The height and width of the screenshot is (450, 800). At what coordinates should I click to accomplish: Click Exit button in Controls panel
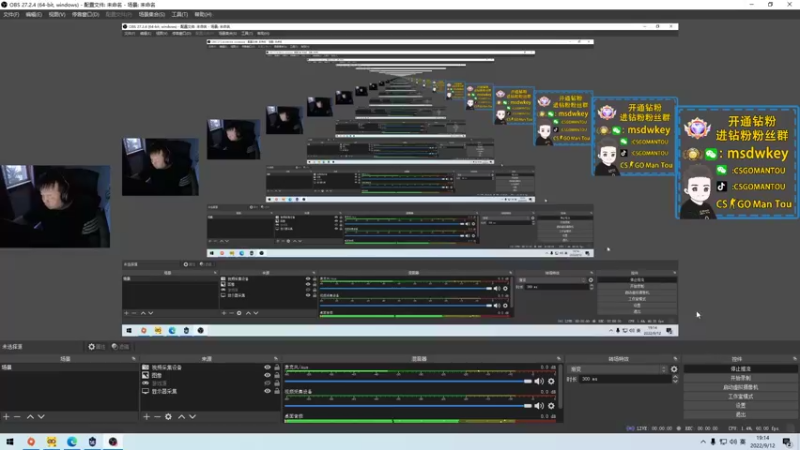[740, 415]
